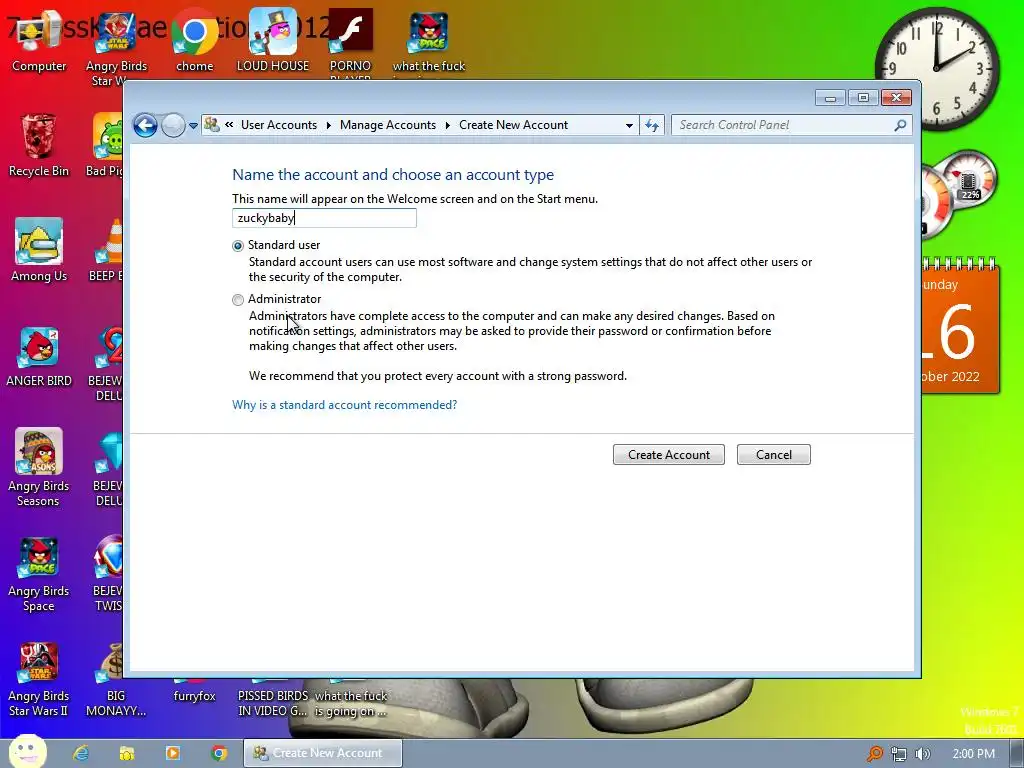The width and height of the screenshot is (1024, 768).
Task: Click the analog clock gadget
Action: [937, 69]
